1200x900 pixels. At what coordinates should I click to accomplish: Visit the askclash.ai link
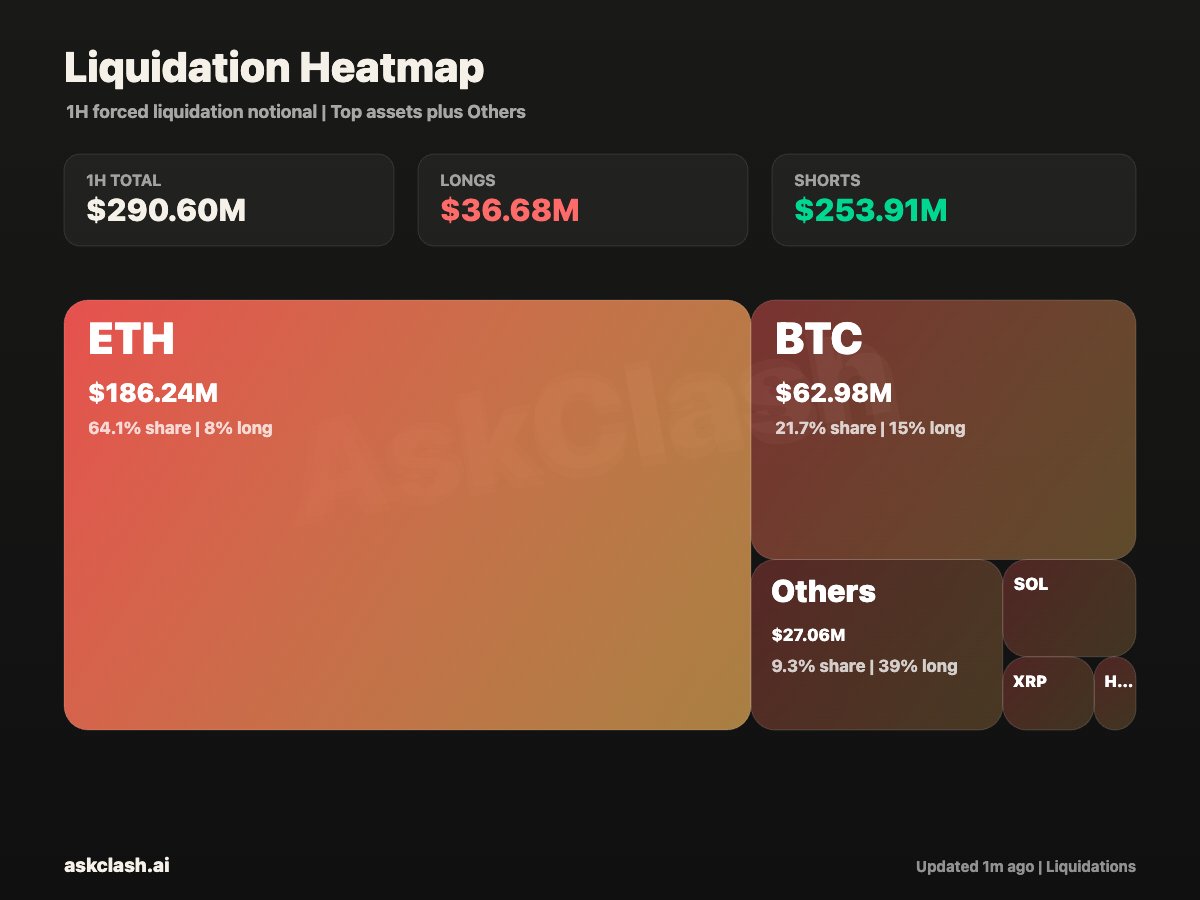click(x=117, y=866)
